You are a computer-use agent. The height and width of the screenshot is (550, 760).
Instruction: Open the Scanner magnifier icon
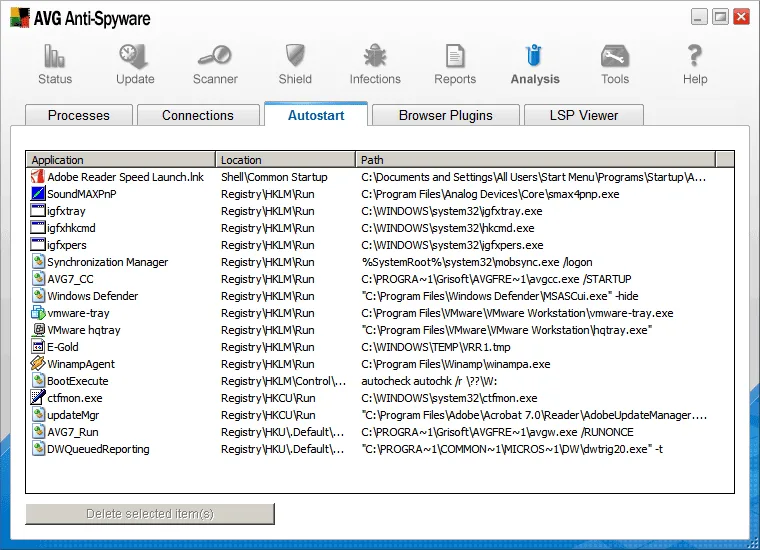pyautogui.click(x=215, y=55)
